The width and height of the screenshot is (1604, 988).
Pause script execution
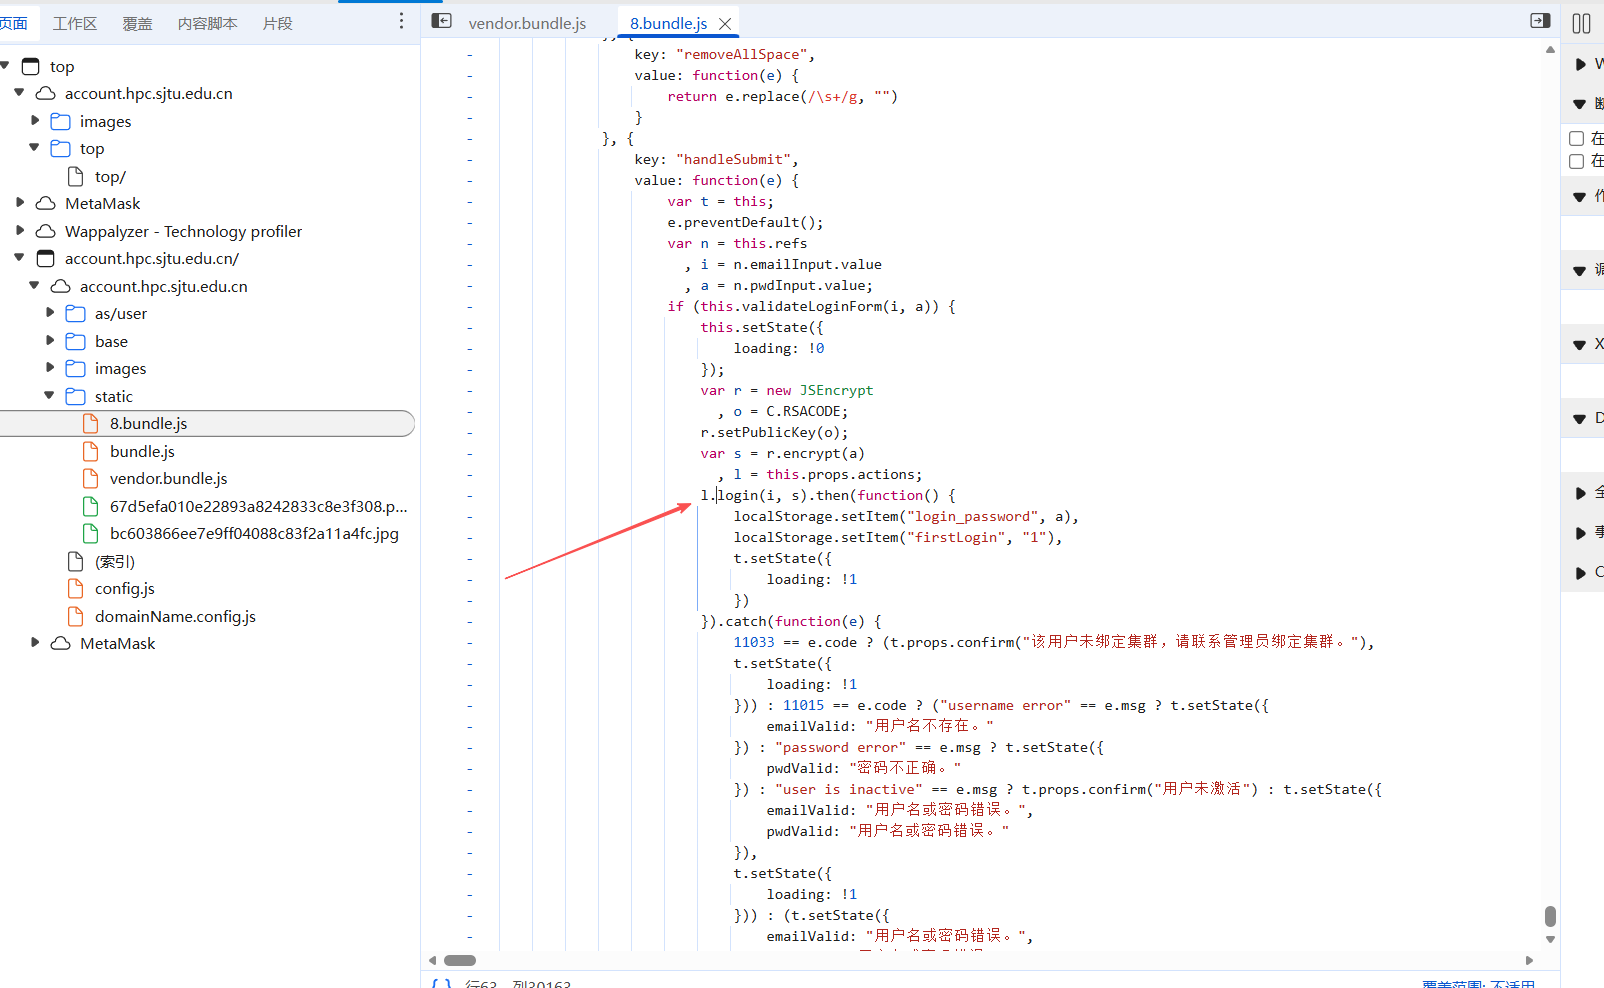pos(1581,23)
